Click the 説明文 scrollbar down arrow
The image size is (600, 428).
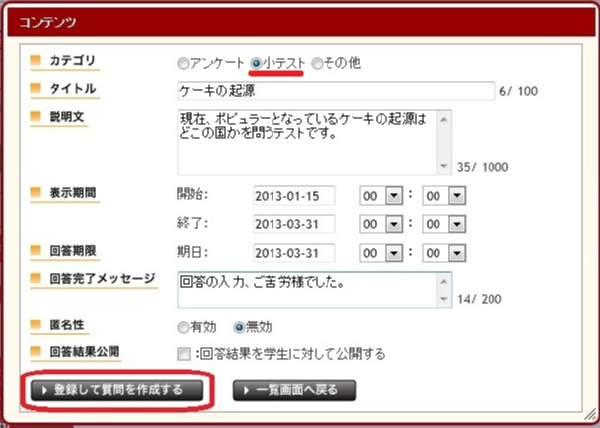444,167
